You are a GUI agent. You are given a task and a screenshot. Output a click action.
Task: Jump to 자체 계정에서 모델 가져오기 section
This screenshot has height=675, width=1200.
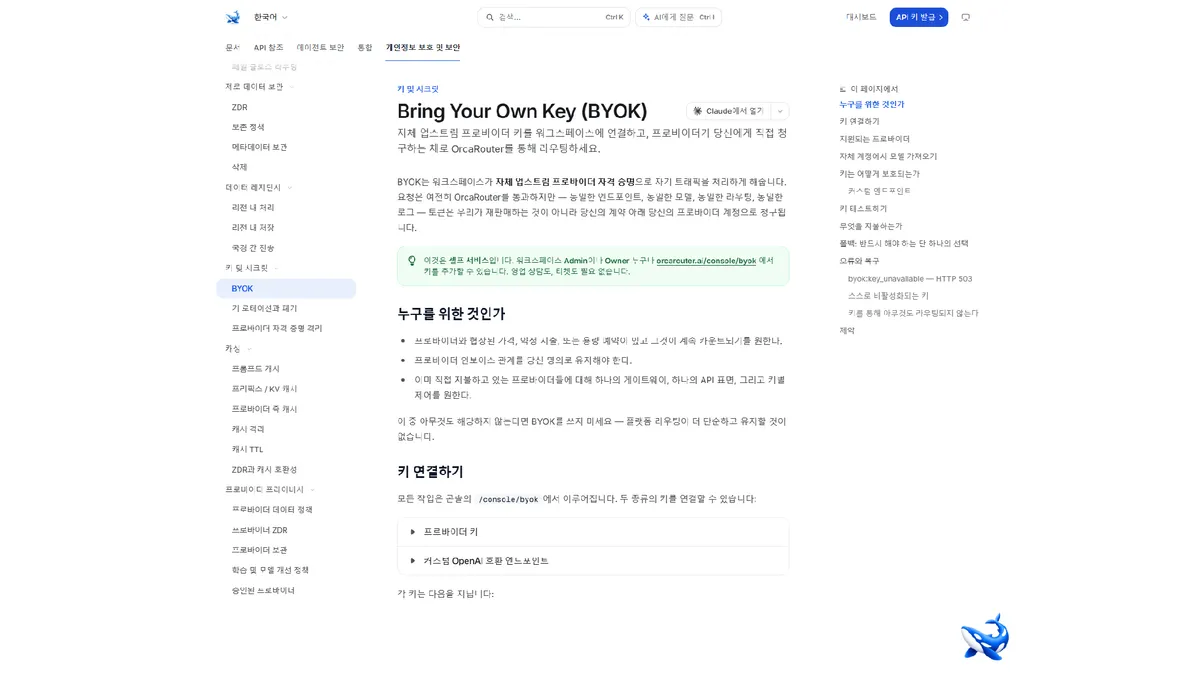[x=888, y=156]
